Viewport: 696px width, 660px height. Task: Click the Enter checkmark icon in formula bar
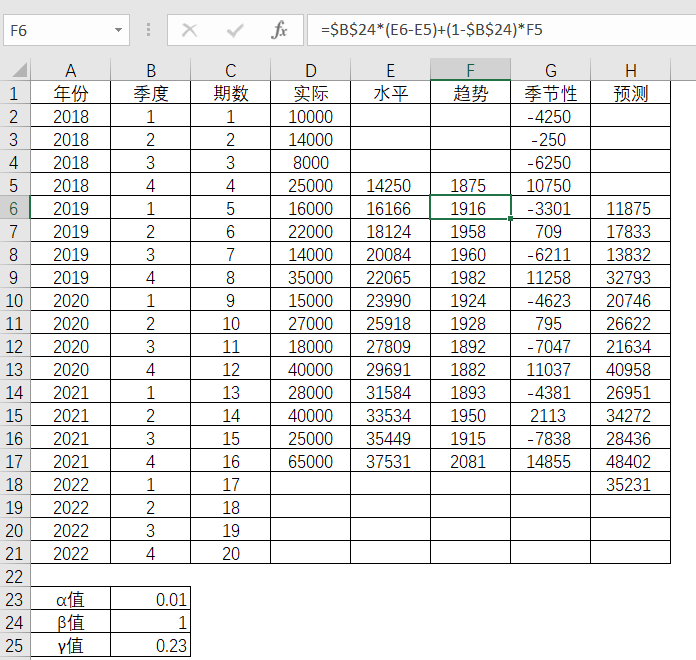pyautogui.click(x=235, y=30)
